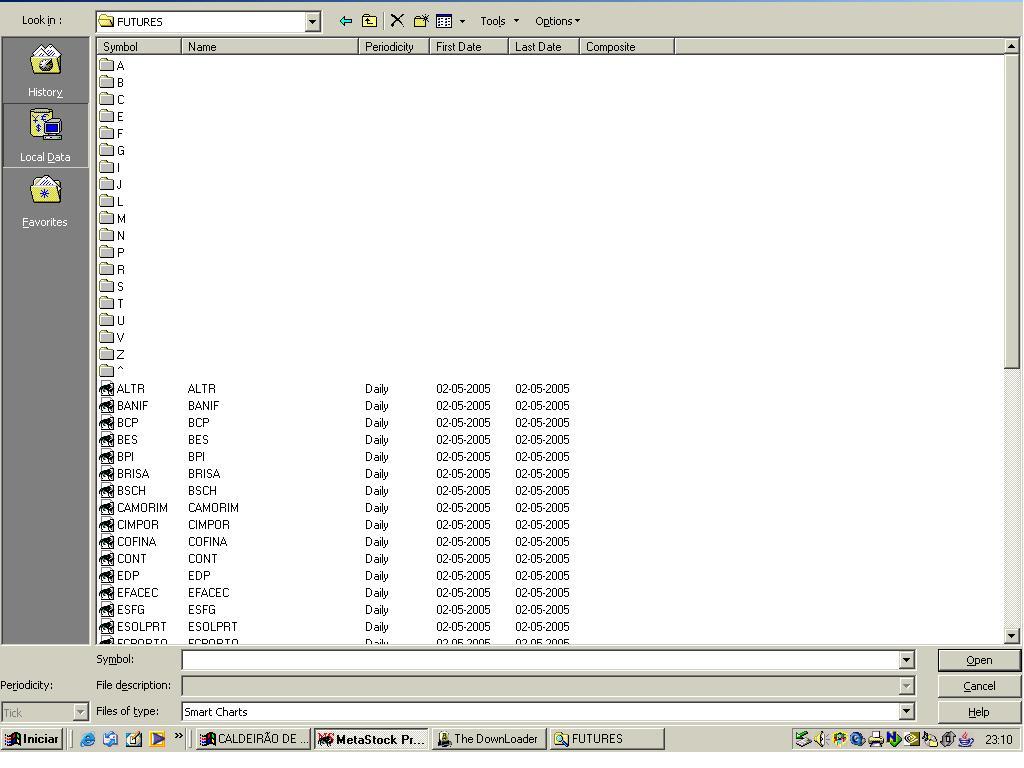The image size is (1024, 768).
Task: Click the media player quick launch icon
Action: pyautogui.click(x=157, y=739)
